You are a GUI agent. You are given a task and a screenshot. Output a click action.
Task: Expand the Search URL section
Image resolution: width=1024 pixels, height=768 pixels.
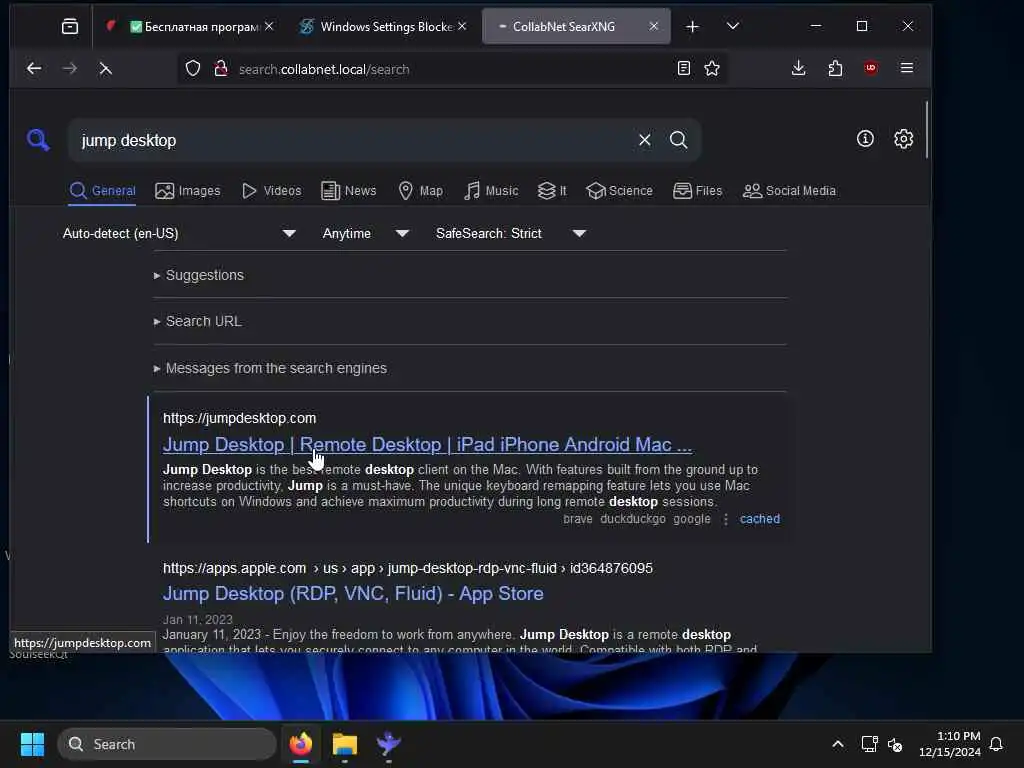(197, 321)
